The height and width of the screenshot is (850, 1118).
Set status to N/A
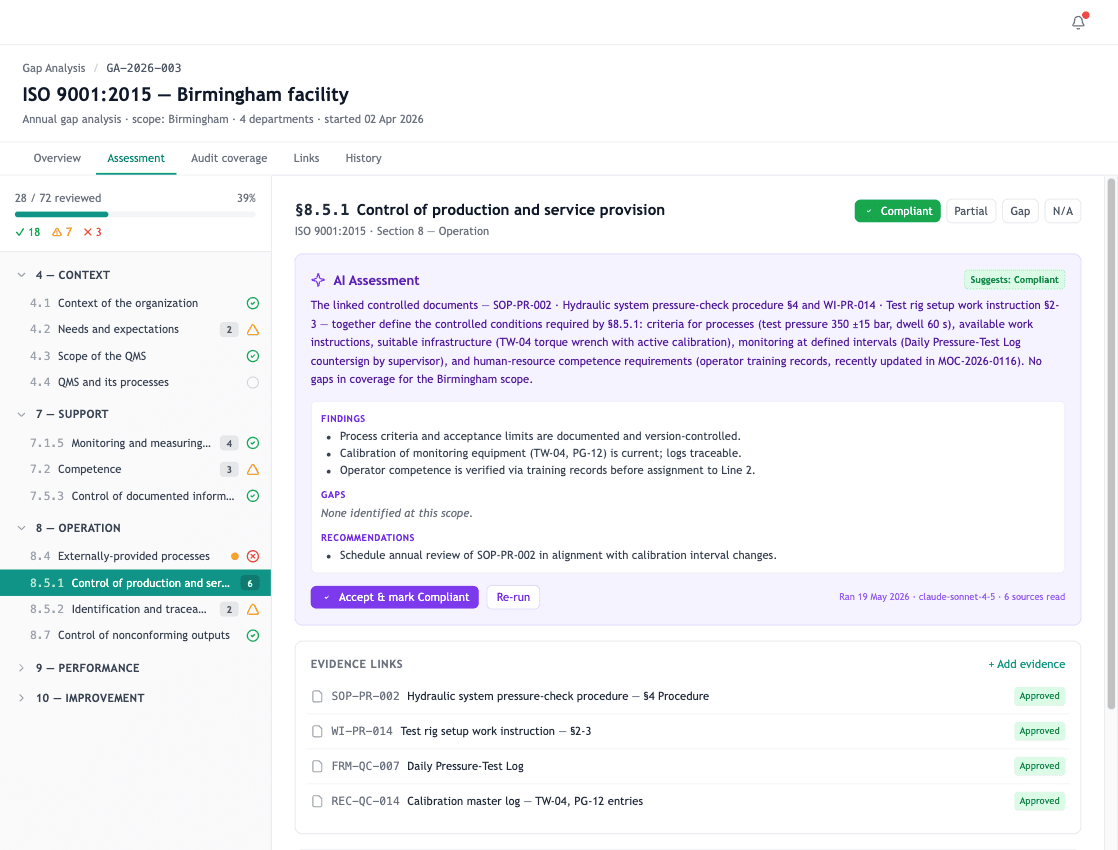1062,211
